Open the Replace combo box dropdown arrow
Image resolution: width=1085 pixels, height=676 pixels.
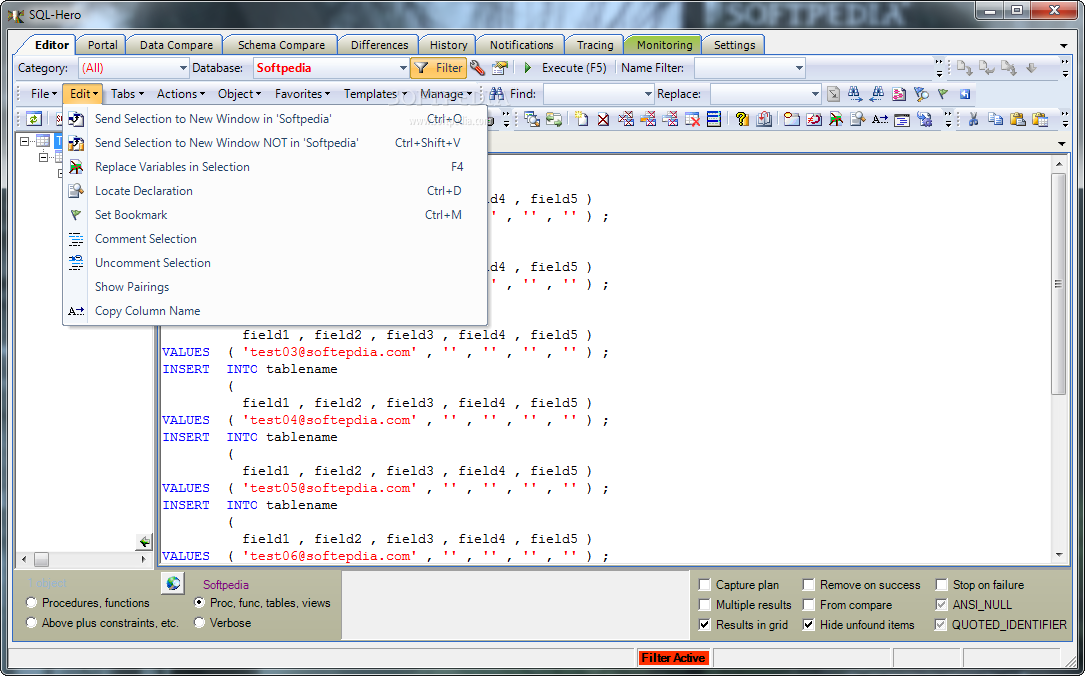point(815,93)
